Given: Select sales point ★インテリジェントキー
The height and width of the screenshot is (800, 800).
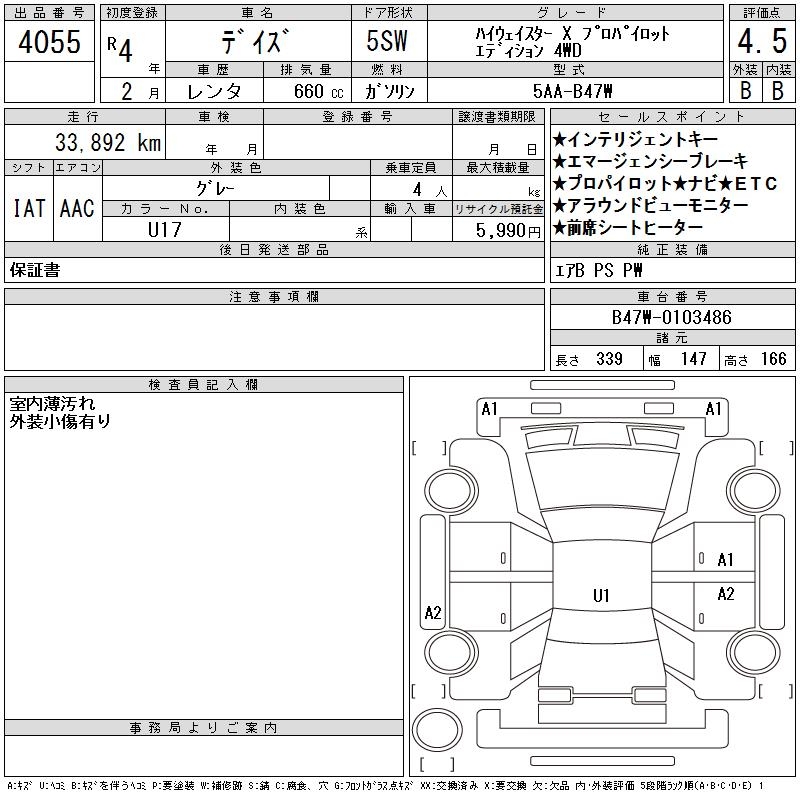Looking at the screenshot, I should [635, 139].
